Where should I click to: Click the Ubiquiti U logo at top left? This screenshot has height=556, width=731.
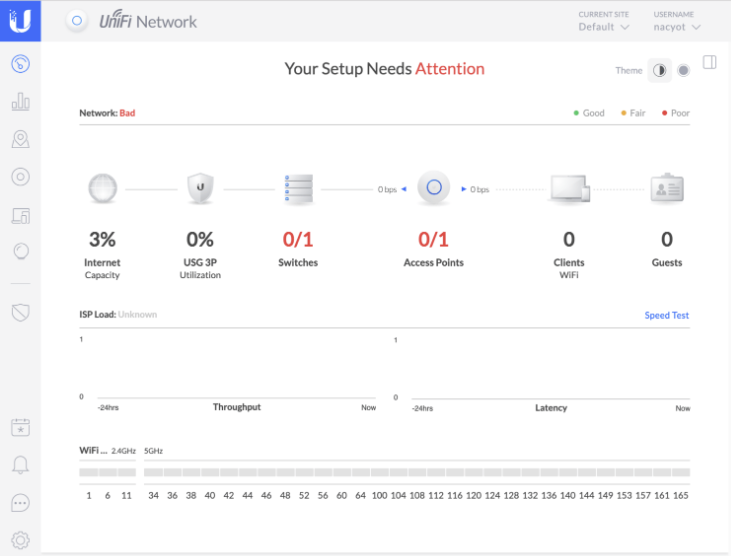20,21
